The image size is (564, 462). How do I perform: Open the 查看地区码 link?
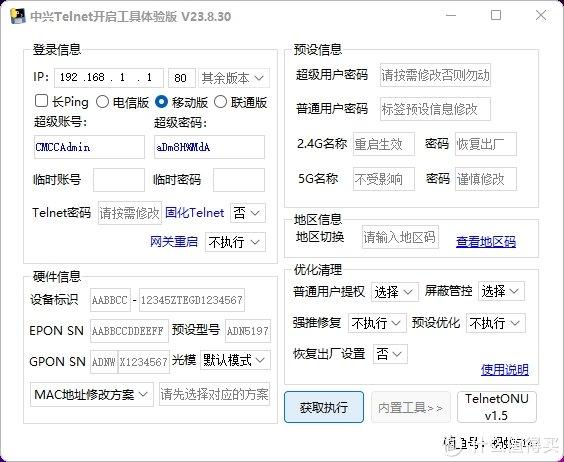tap(486, 241)
